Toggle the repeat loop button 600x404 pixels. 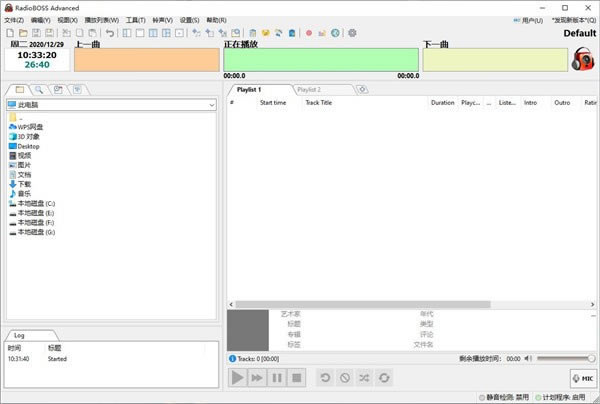click(x=385, y=377)
